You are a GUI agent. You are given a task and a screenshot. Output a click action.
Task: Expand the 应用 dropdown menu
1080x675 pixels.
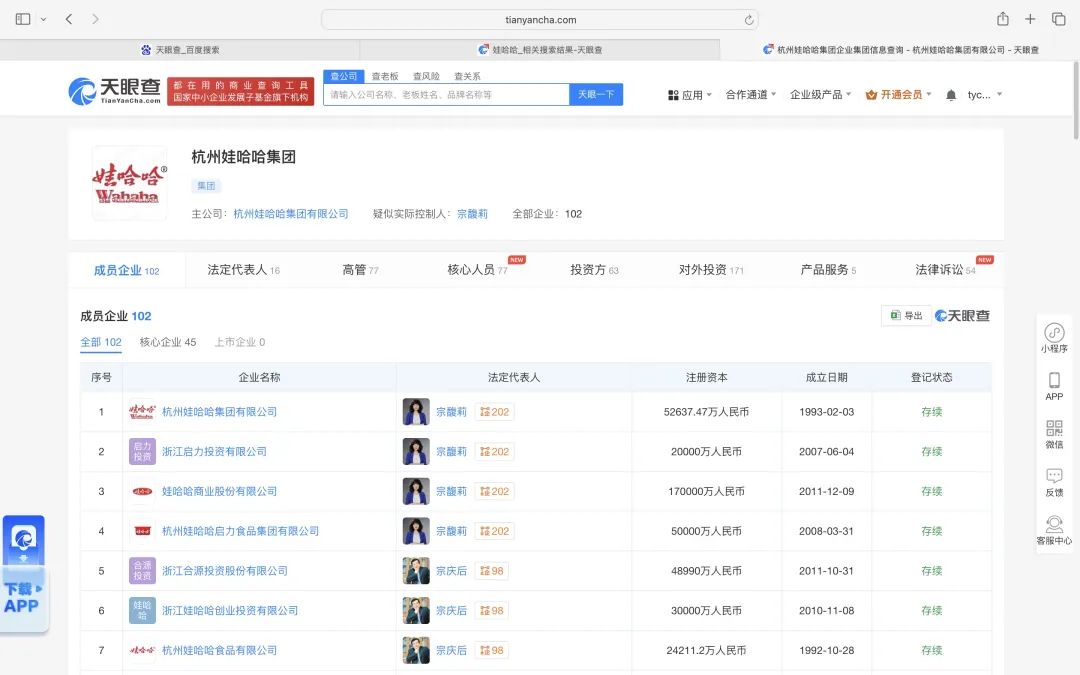pyautogui.click(x=689, y=95)
